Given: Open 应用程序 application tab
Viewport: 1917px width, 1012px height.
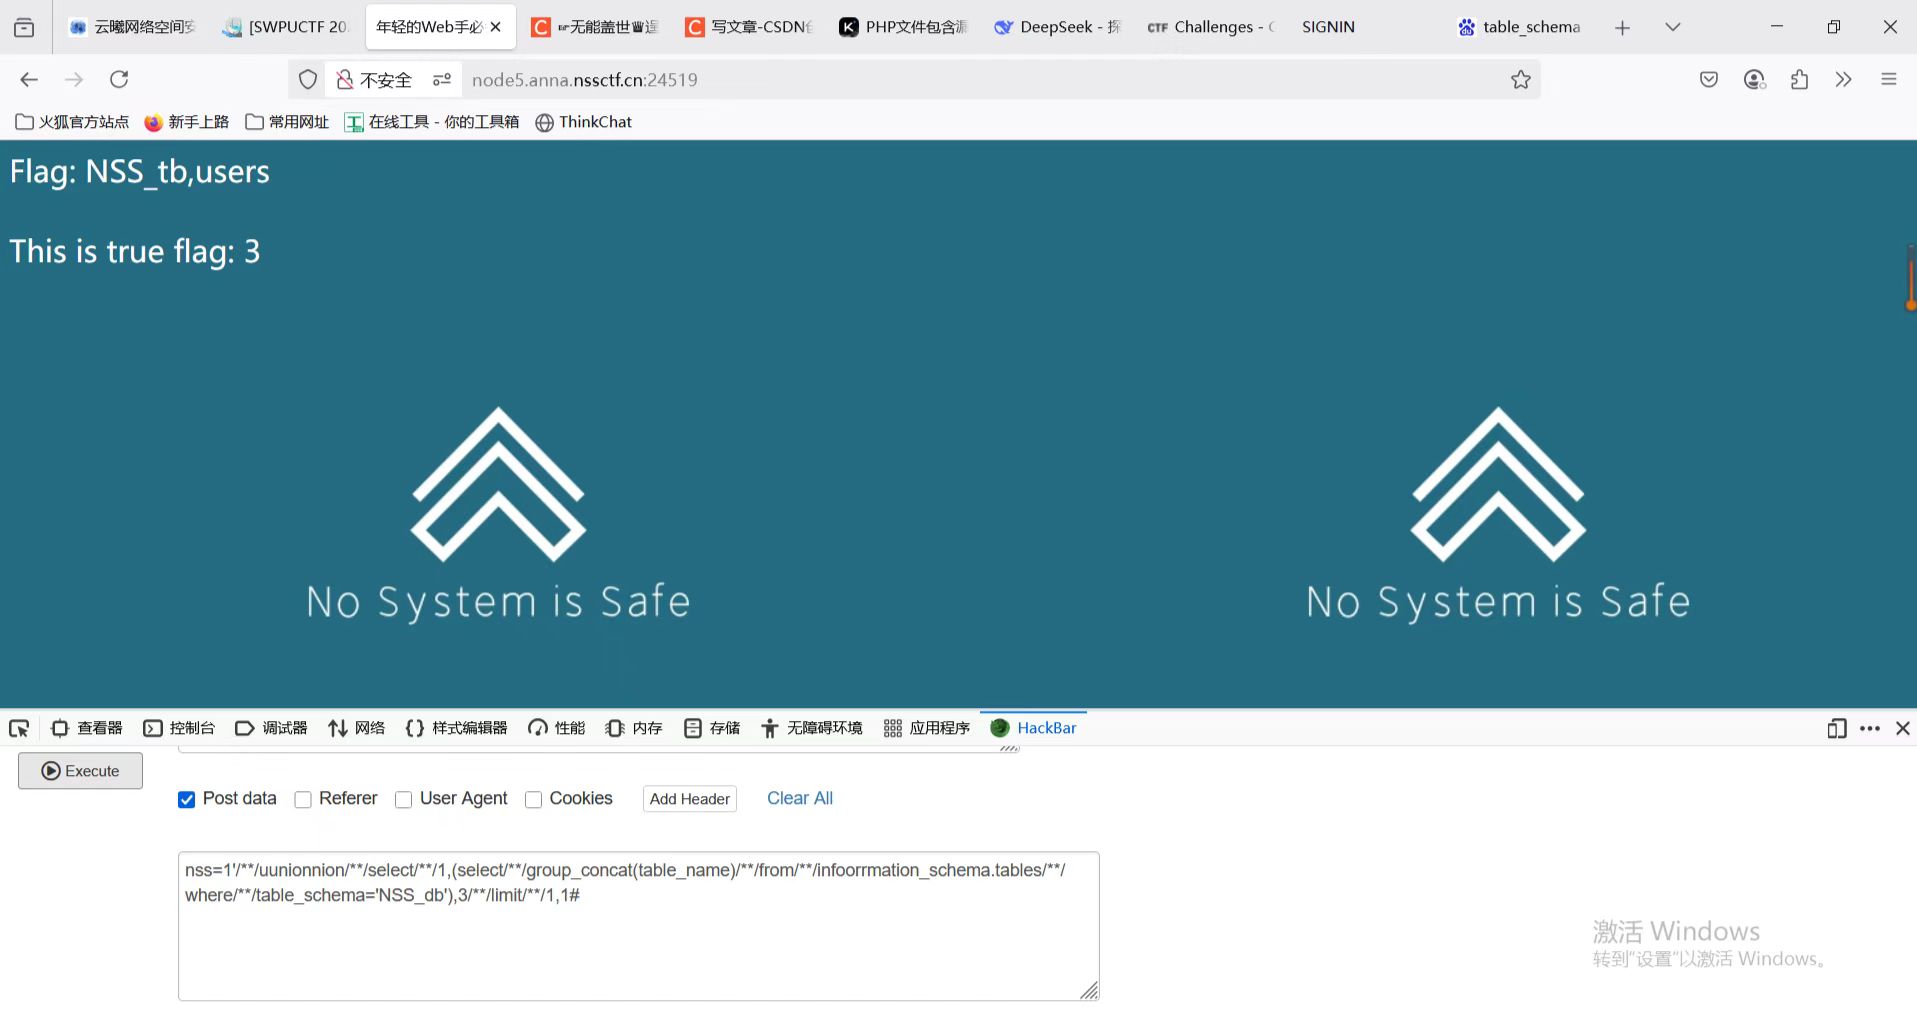Looking at the screenshot, I should pos(927,728).
